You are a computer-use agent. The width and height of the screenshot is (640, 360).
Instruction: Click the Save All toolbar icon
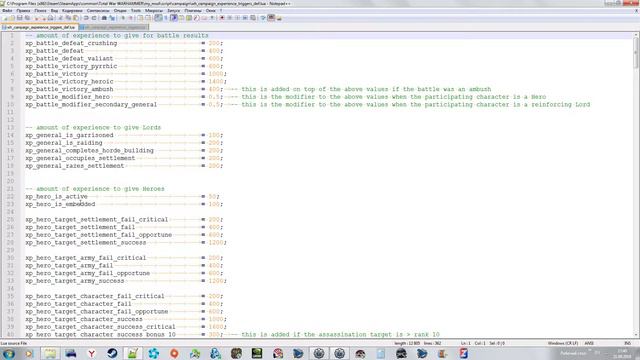click(x=27, y=18)
